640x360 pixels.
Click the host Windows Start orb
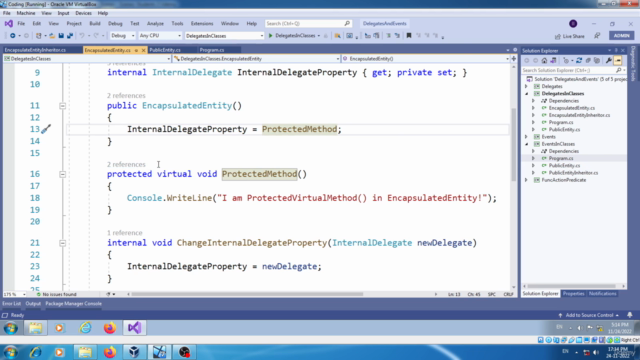point(10,352)
